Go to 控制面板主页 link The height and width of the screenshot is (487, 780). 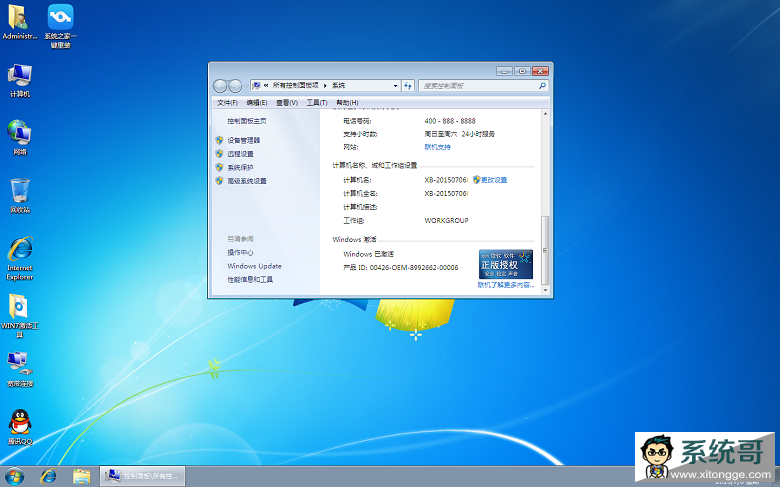(247, 121)
